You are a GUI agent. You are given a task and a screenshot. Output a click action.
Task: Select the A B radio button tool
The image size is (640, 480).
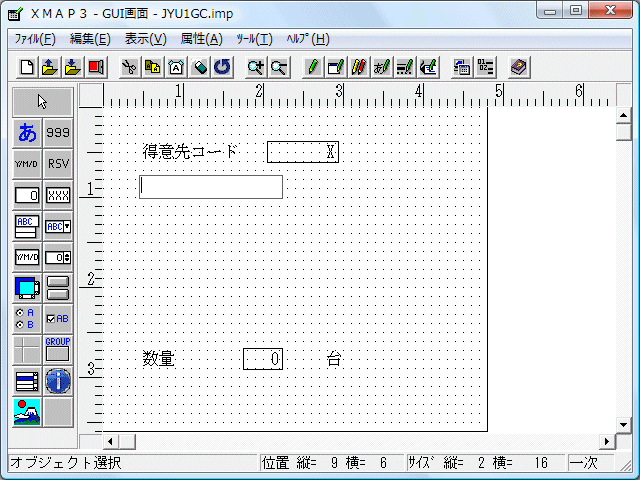coord(27,319)
